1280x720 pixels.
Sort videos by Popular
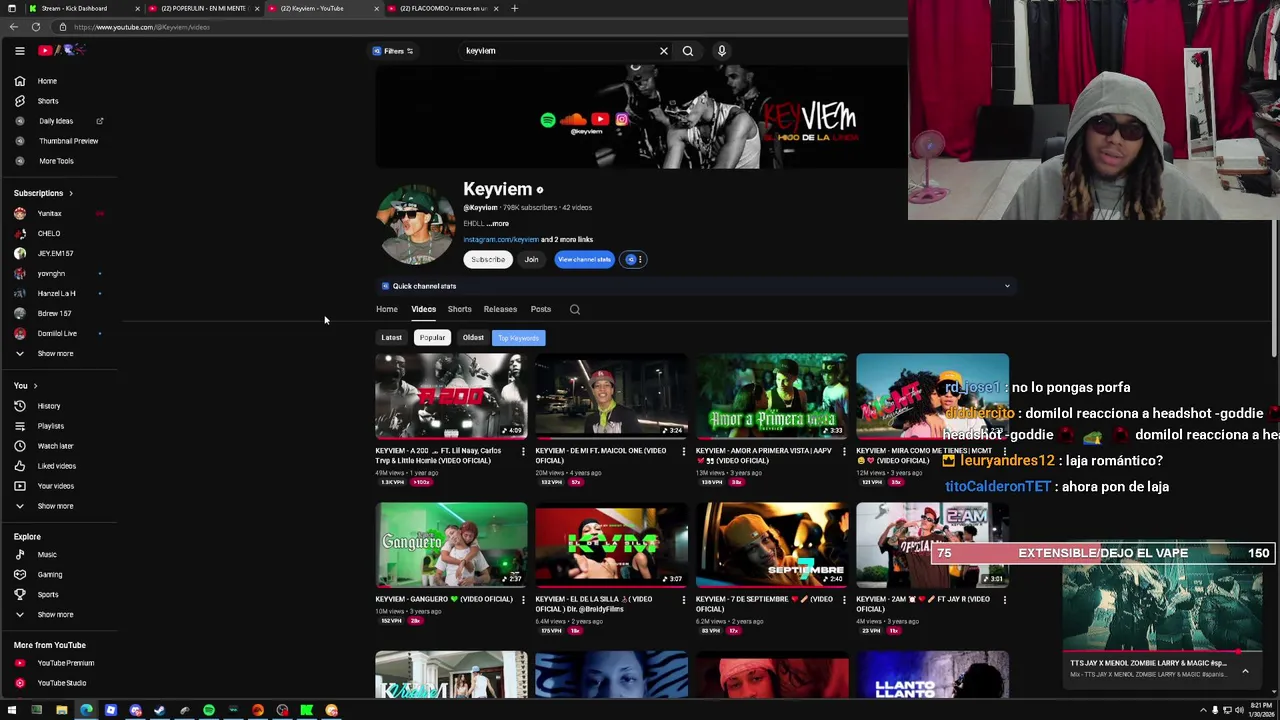(x=432, y=338)
